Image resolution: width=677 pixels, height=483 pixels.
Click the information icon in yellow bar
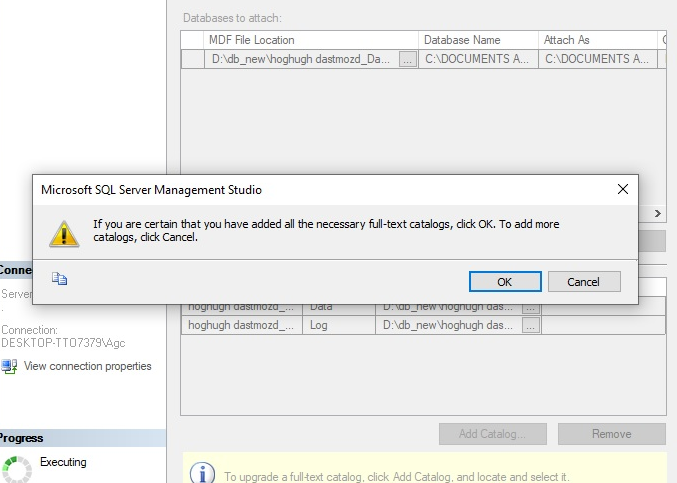coord(202,473)
